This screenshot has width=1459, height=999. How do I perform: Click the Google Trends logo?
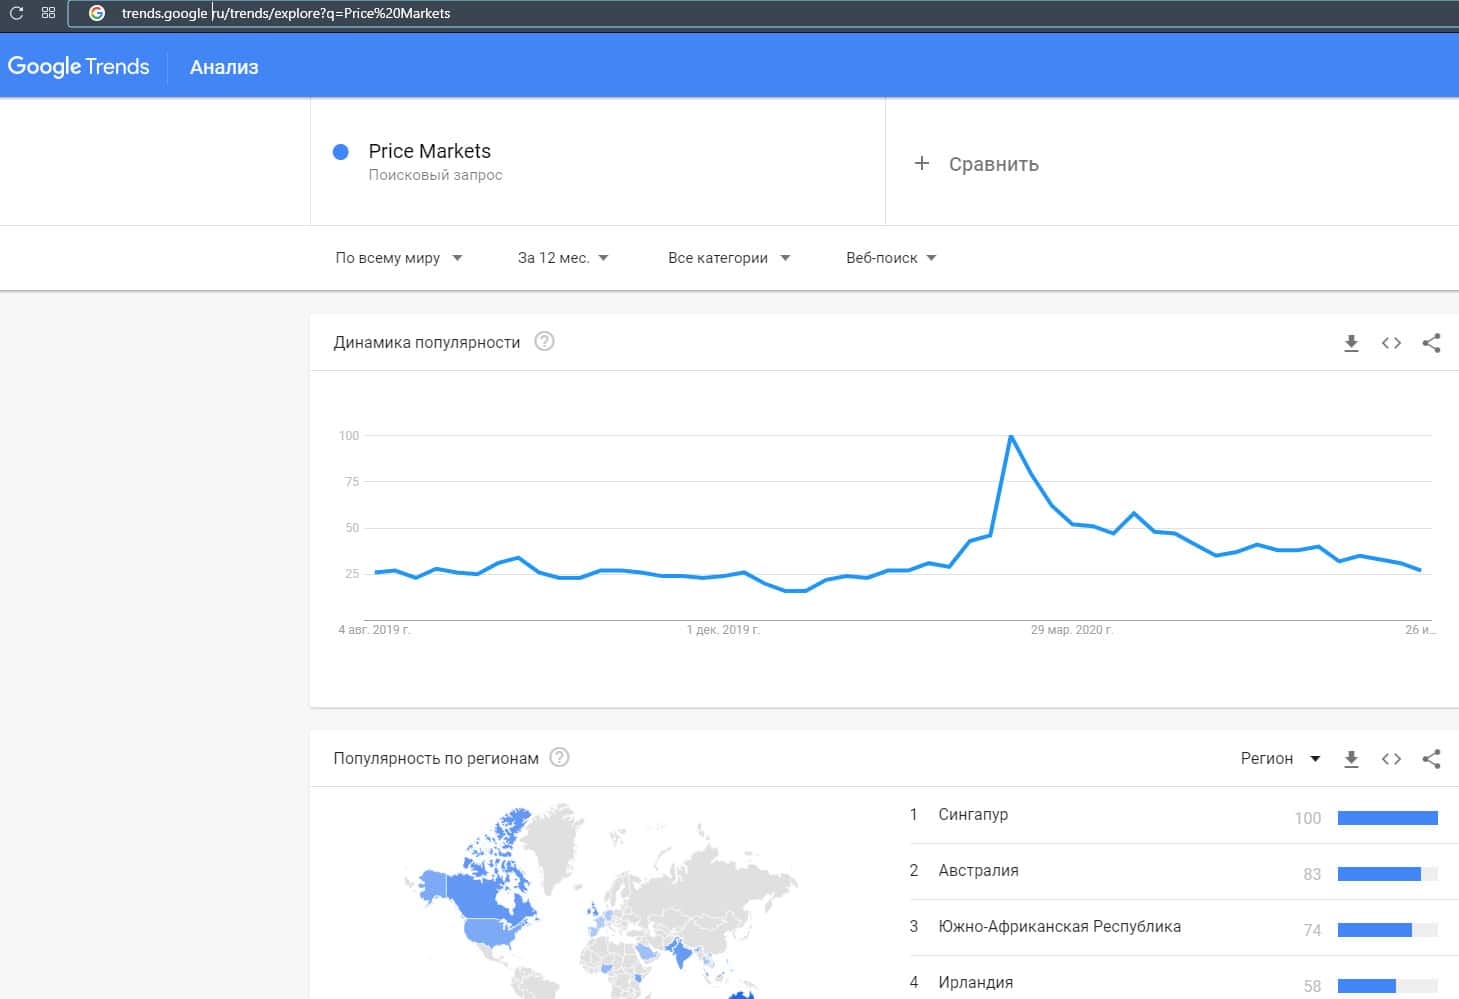(78, 67)
